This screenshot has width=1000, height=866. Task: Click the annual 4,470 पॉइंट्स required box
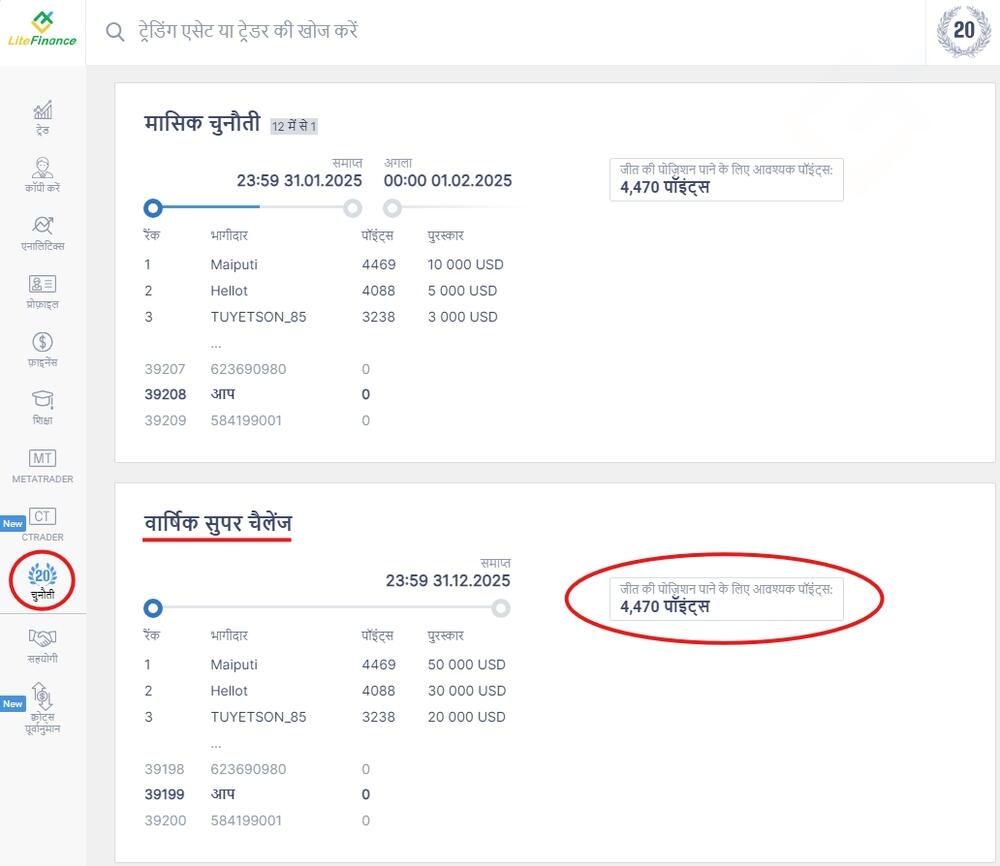(x=726, y=599)
